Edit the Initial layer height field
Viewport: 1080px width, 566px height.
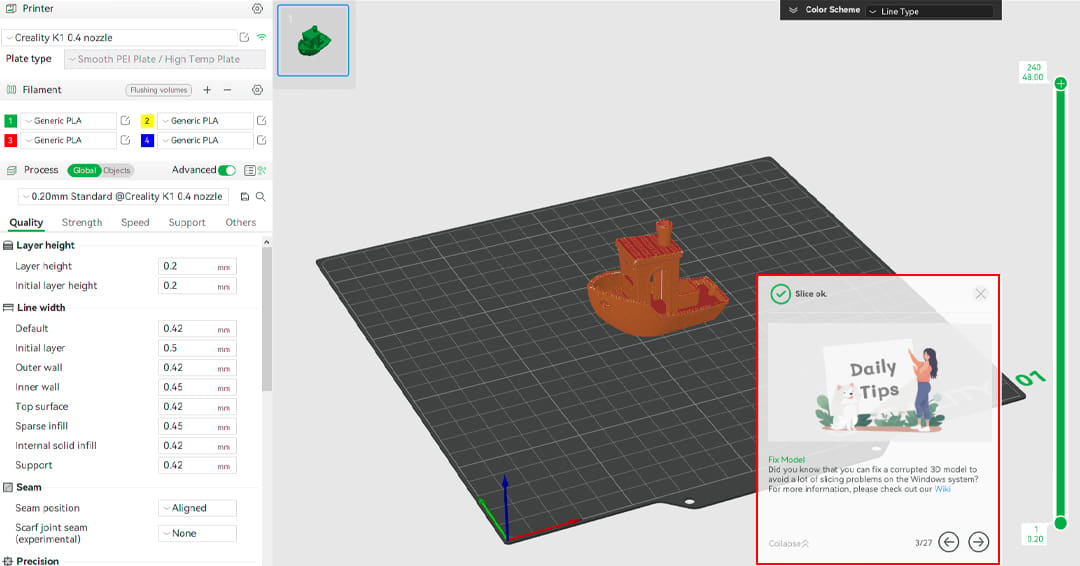click(198, 286)
